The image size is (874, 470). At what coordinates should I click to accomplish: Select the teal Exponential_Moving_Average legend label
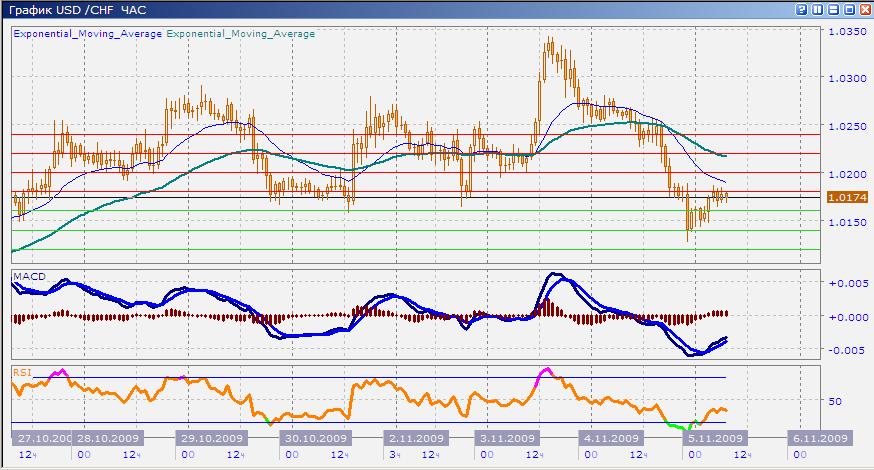click(240, 33)
